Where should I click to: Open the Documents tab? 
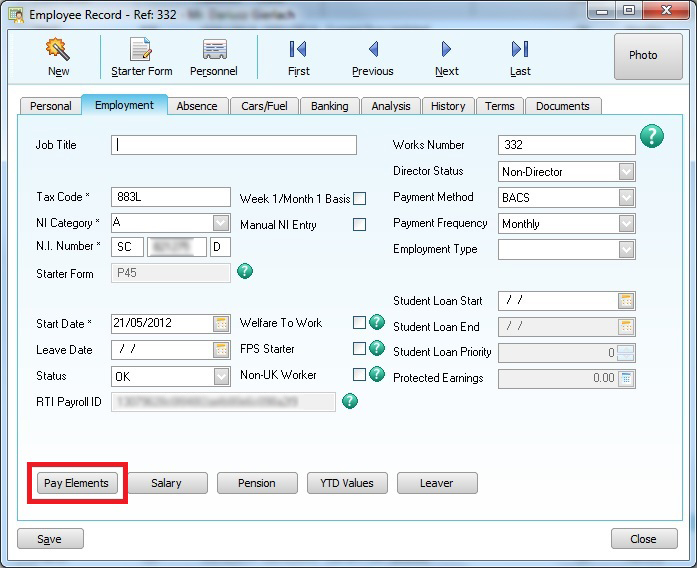(562, 106)
